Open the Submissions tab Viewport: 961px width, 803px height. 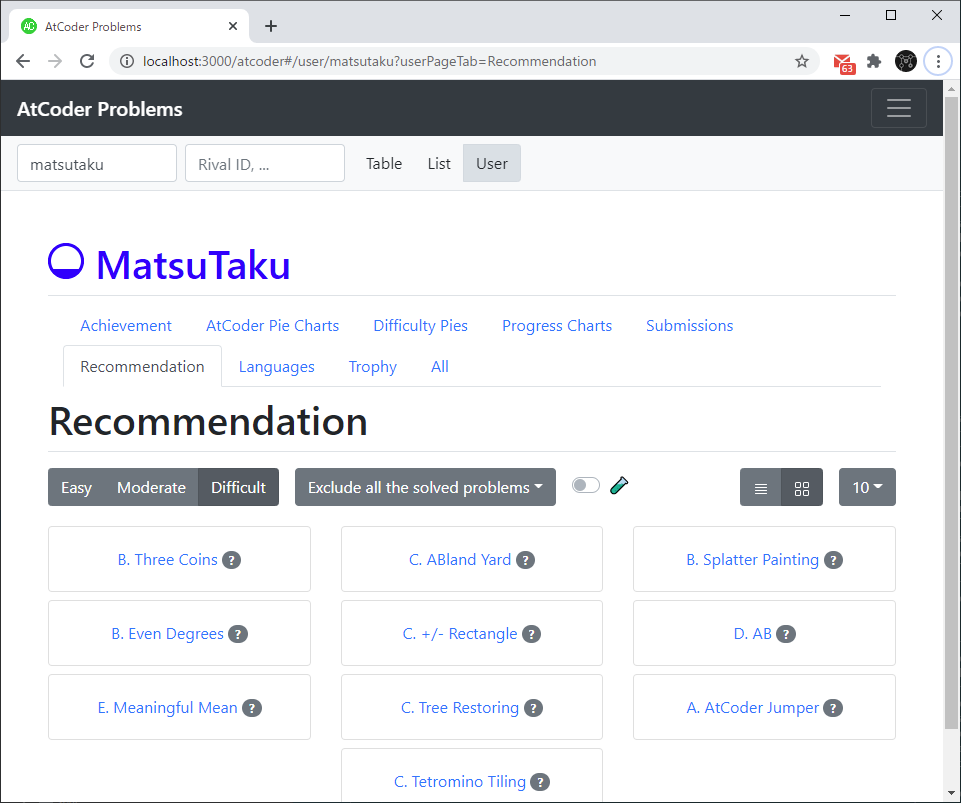(689, 325)
